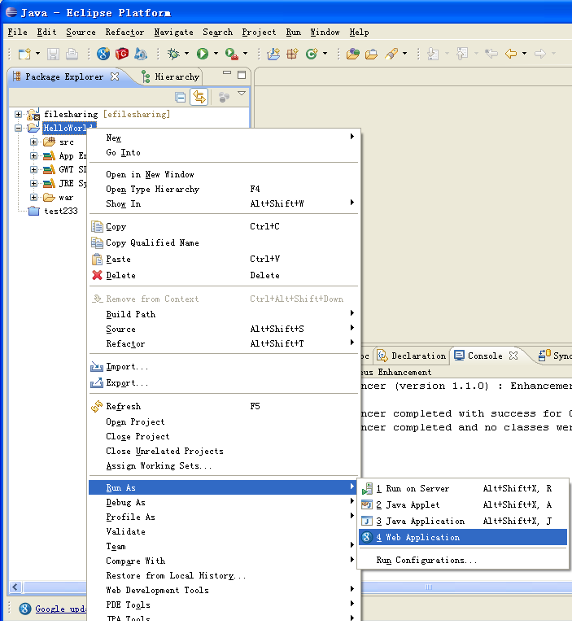Choose 2 Java Applet from submenu
Viewport: 572px width, 621px height.
(463, 505)
